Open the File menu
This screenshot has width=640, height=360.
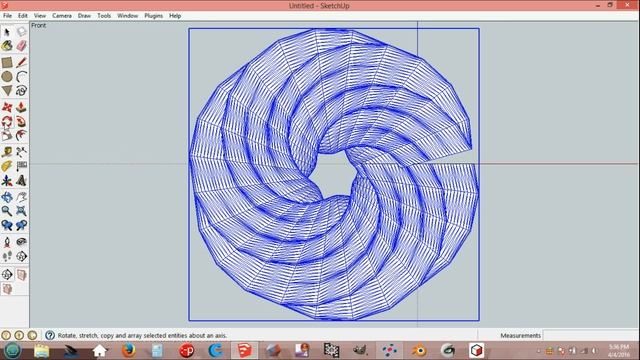click(x=7, y=16)
